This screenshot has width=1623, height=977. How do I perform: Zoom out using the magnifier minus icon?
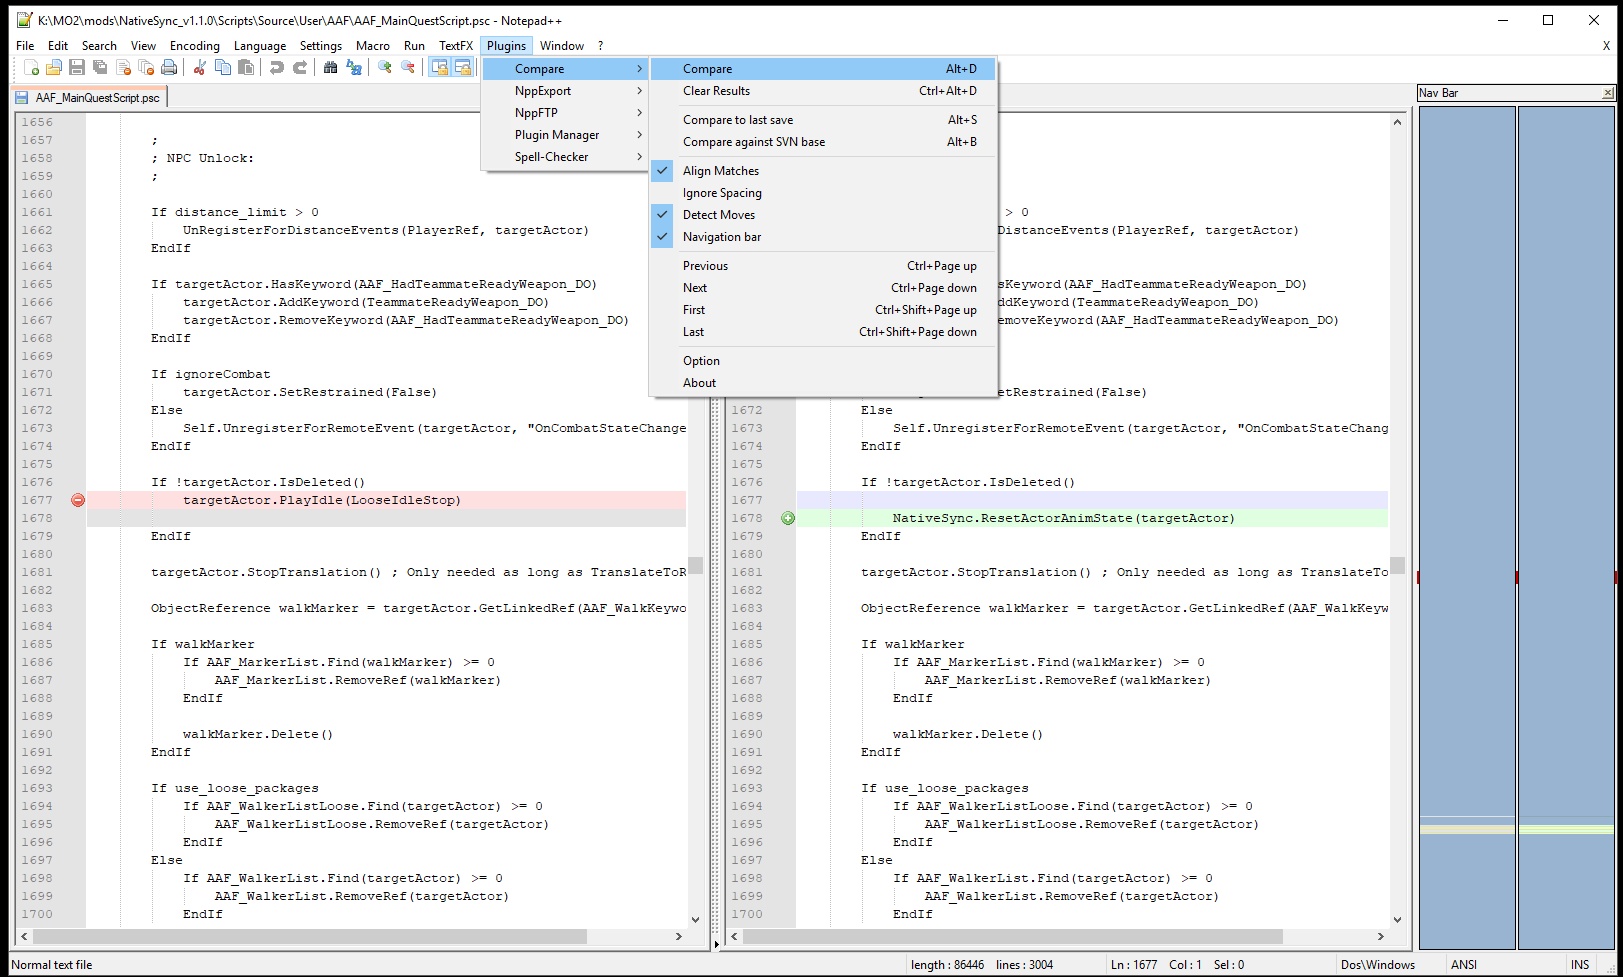pos(407,67)
